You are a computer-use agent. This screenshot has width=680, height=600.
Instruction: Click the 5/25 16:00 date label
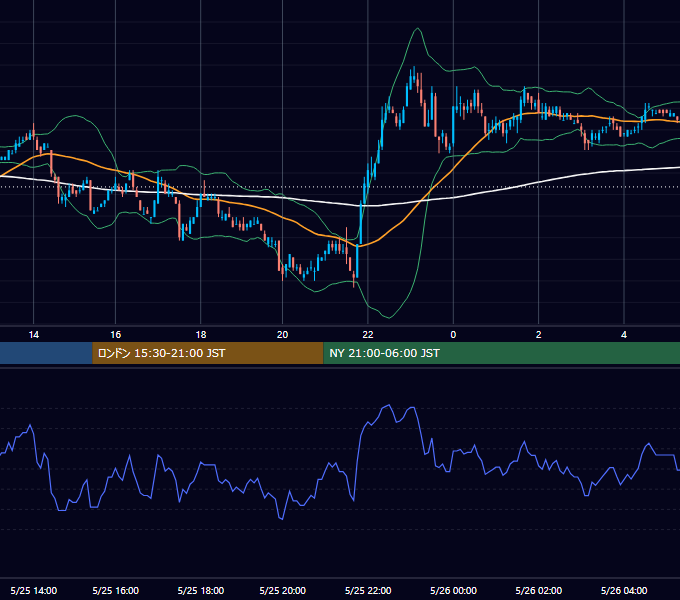tap(115, 590)
